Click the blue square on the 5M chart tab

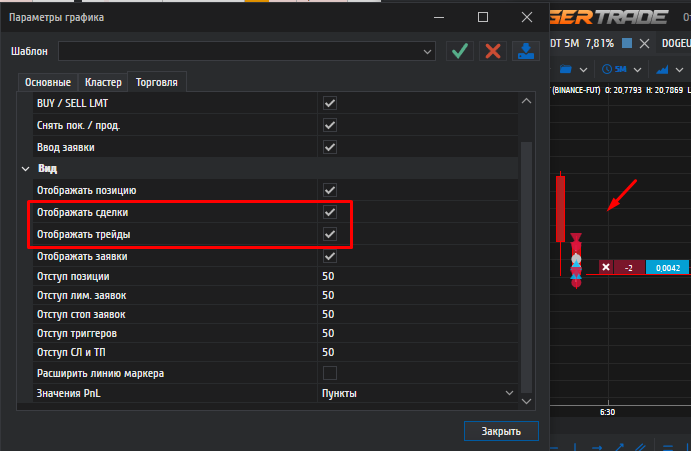coord(627,43)
